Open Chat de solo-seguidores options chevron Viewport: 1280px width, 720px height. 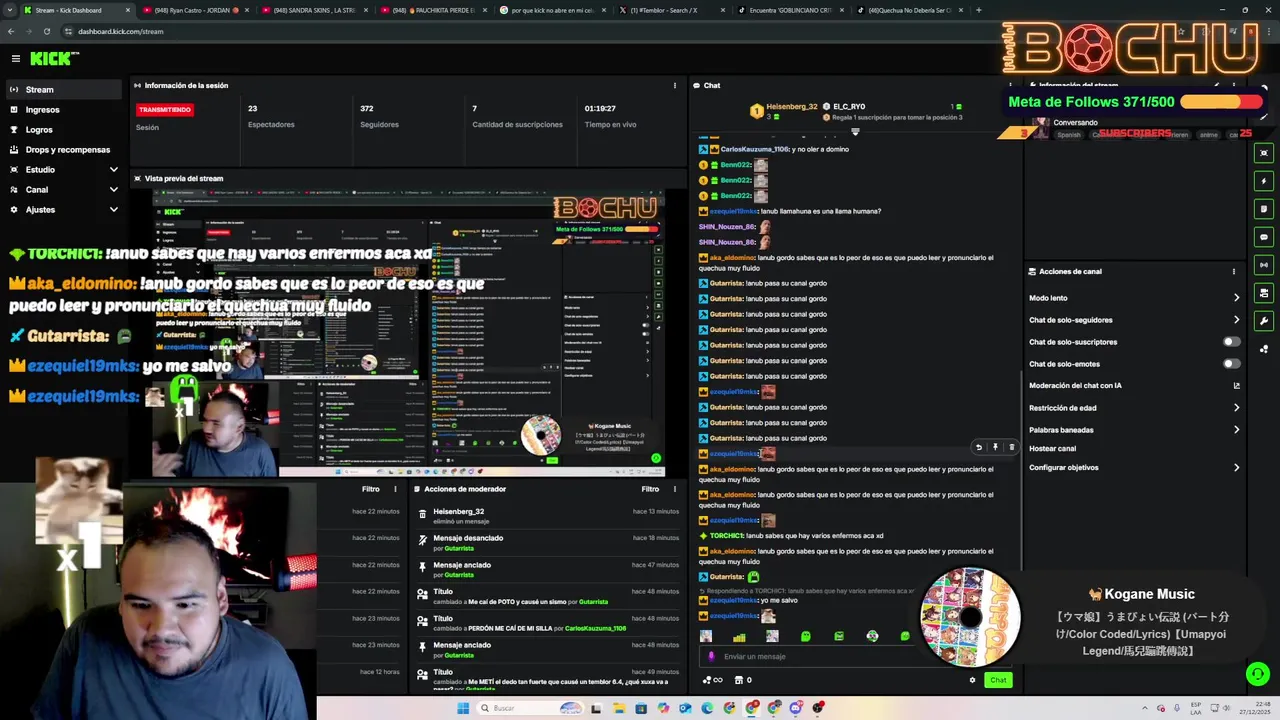tap(1236, 320)
